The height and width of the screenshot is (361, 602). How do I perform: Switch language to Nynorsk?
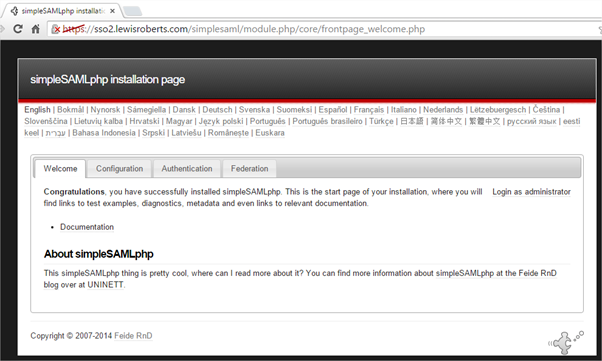(x=105, y=110)
